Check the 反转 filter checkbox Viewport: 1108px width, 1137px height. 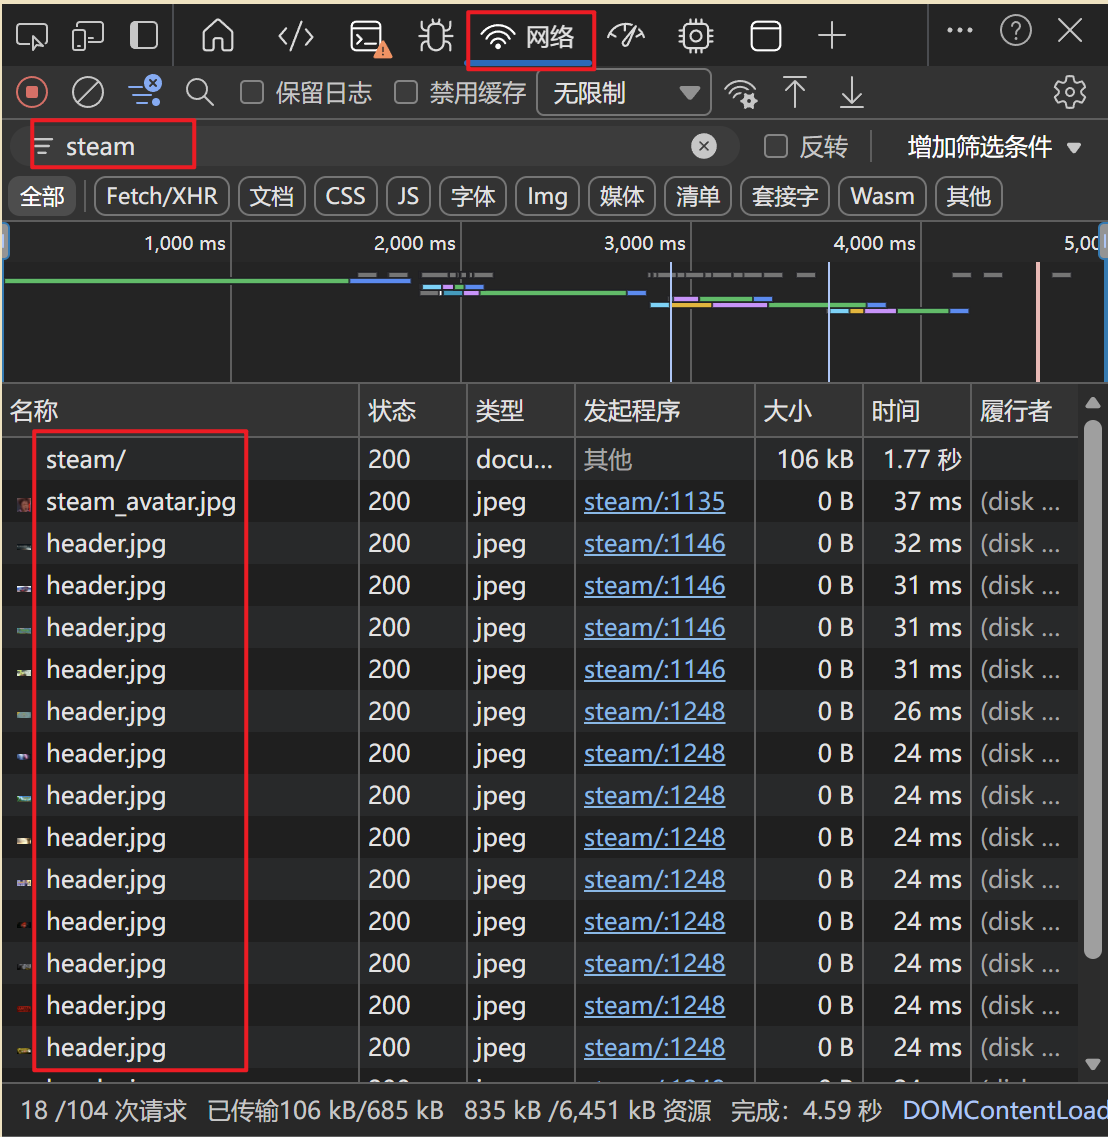[775, 147]
